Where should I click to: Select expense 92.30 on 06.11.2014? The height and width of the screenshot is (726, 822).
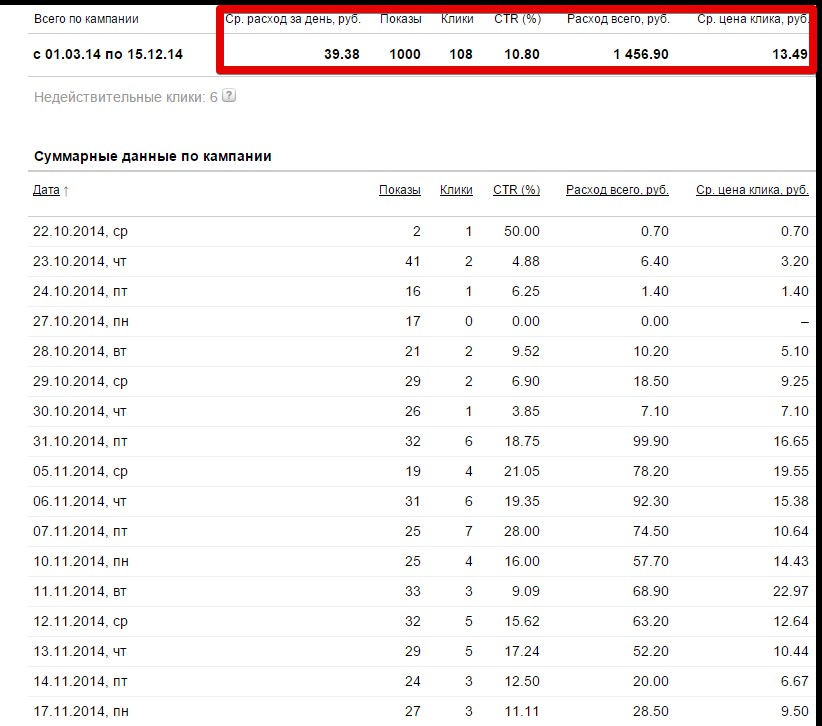[x=651, y=501]
